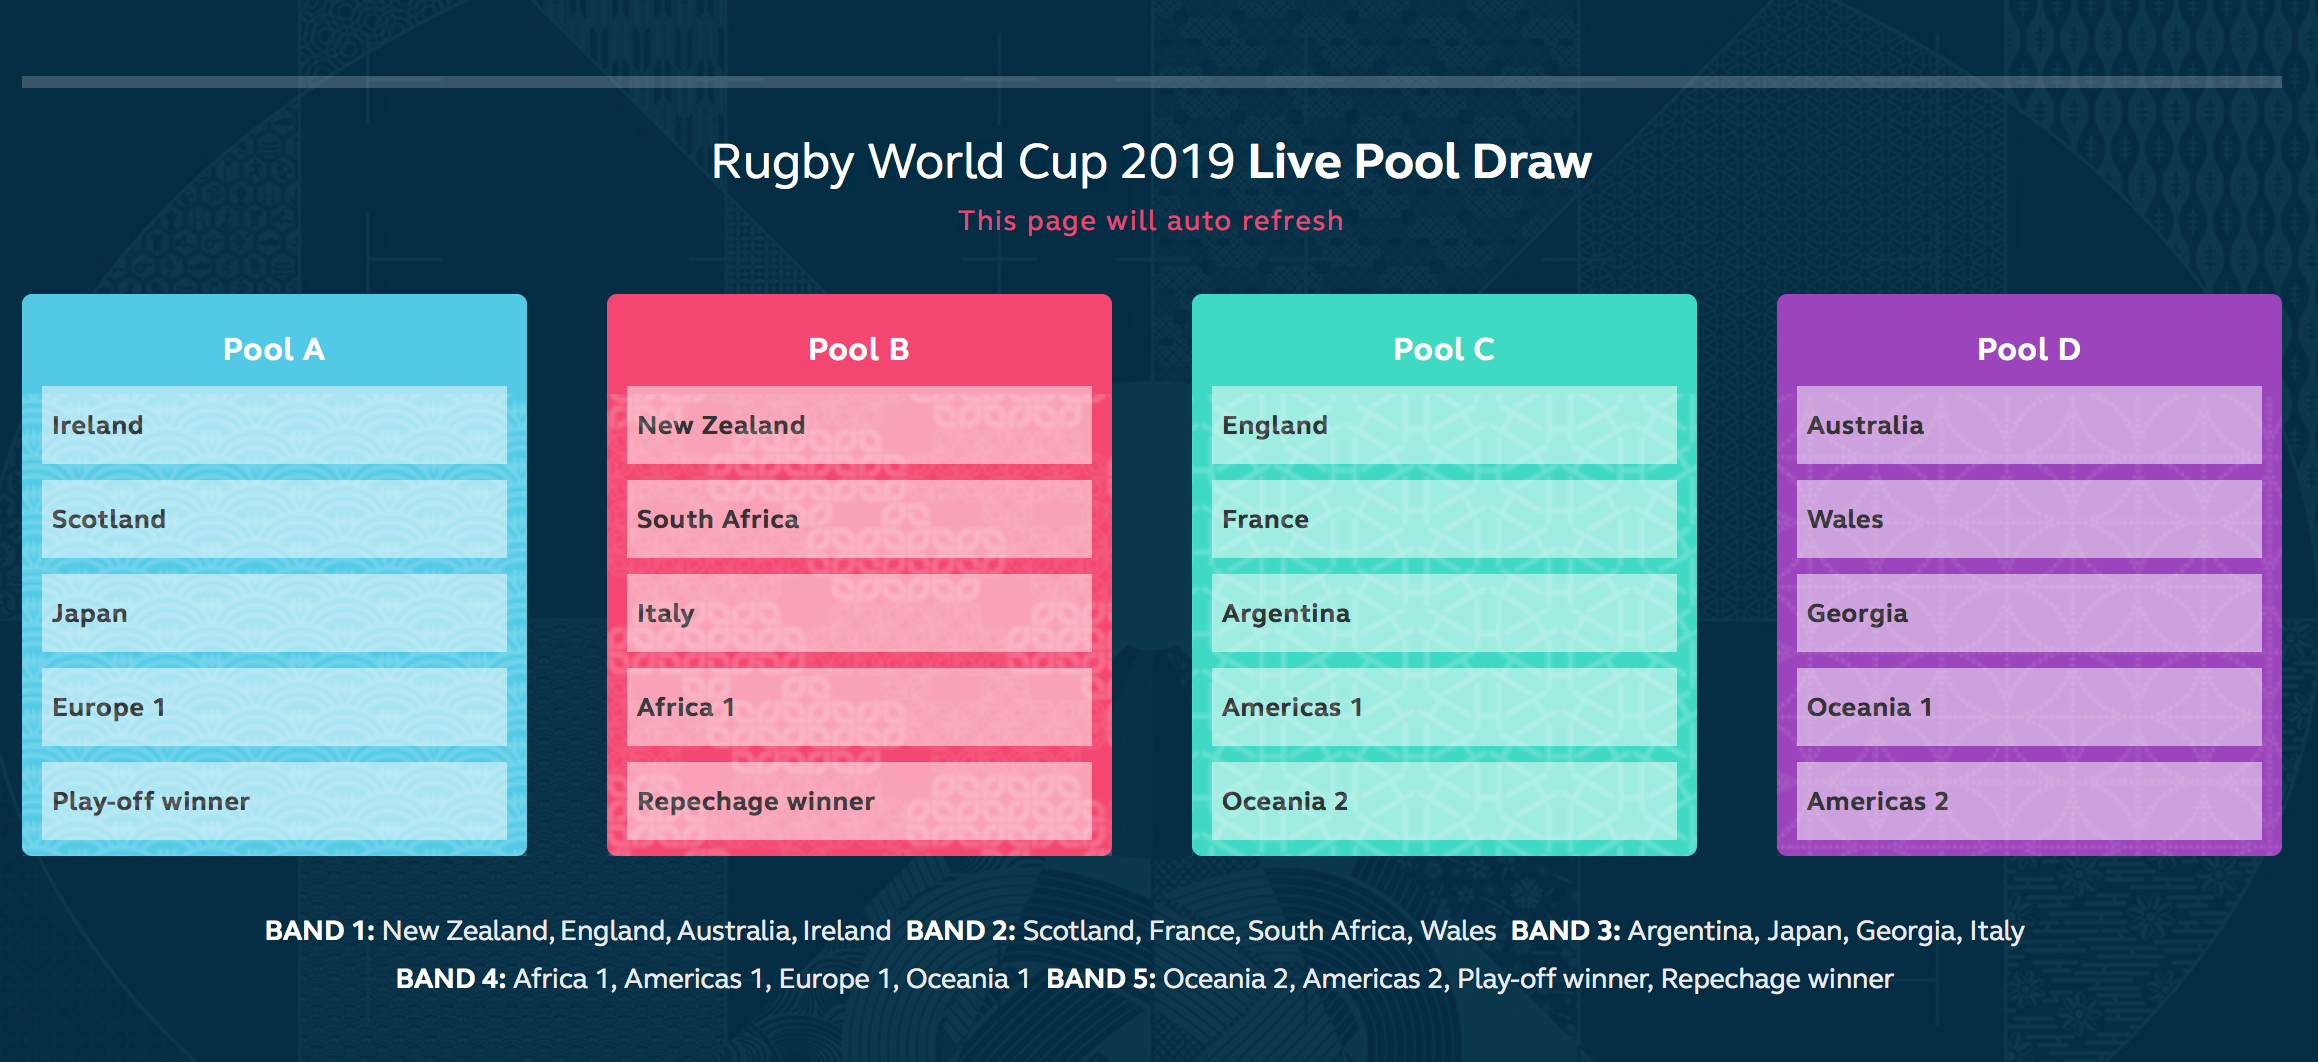
Task: Click the Japan row in Pool A
Action: click(274, 613)
